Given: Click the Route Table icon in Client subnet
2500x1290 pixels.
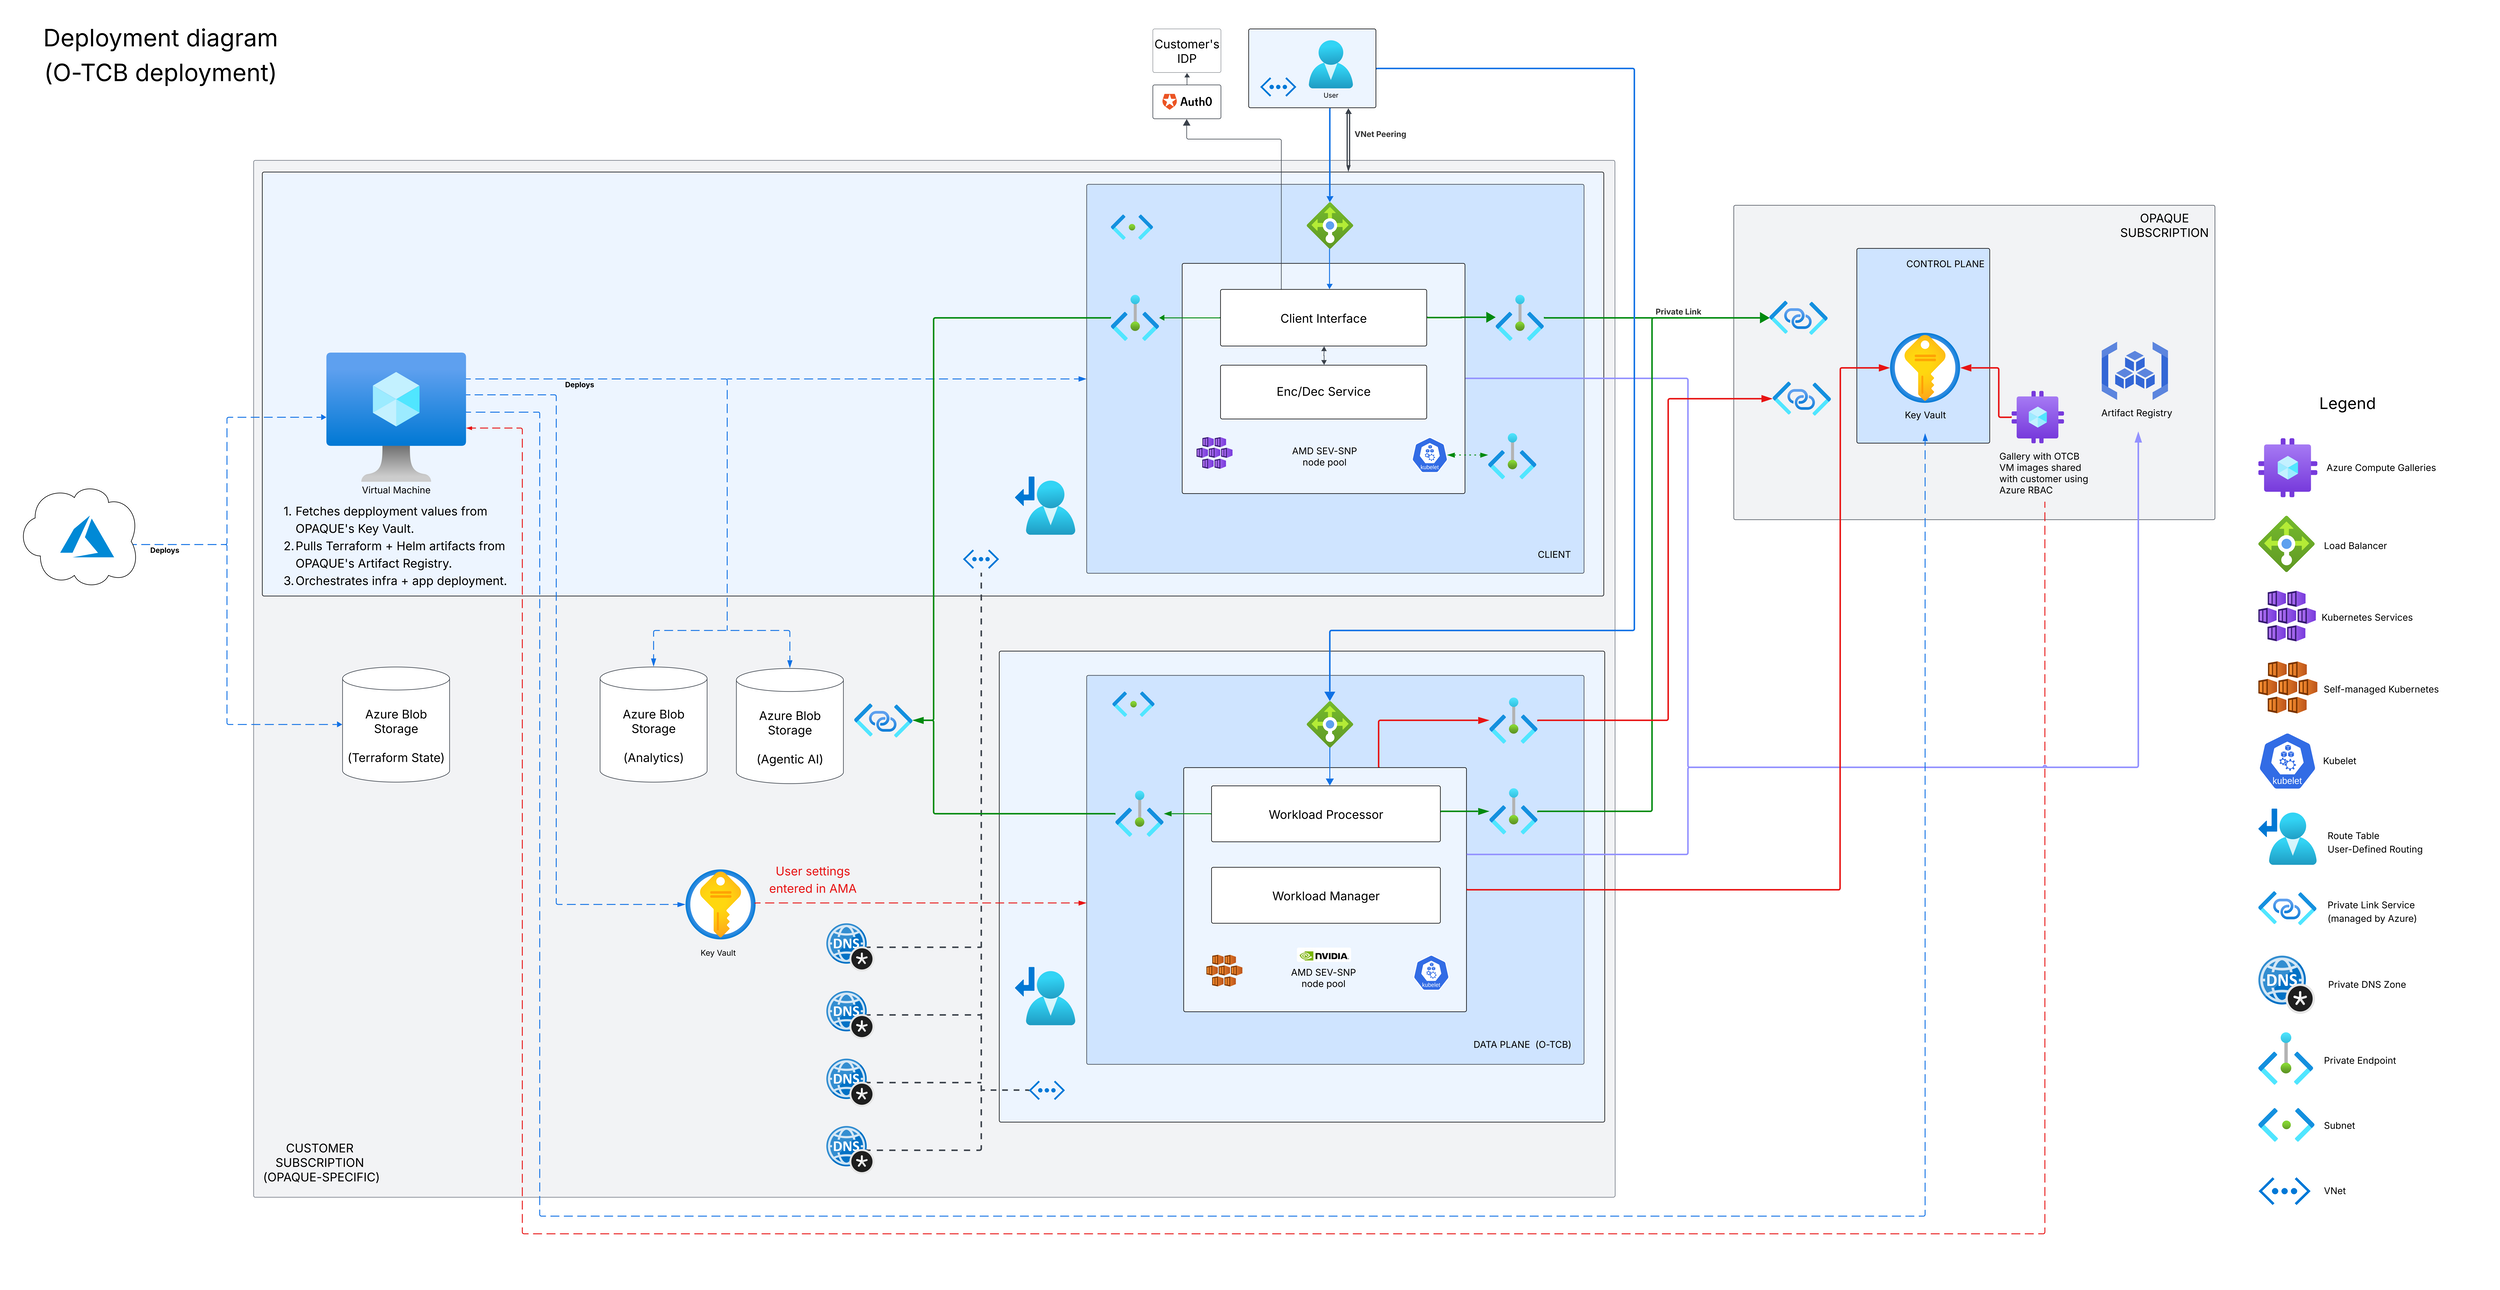Looking at the screenshot, I should tap(1046, 507).
